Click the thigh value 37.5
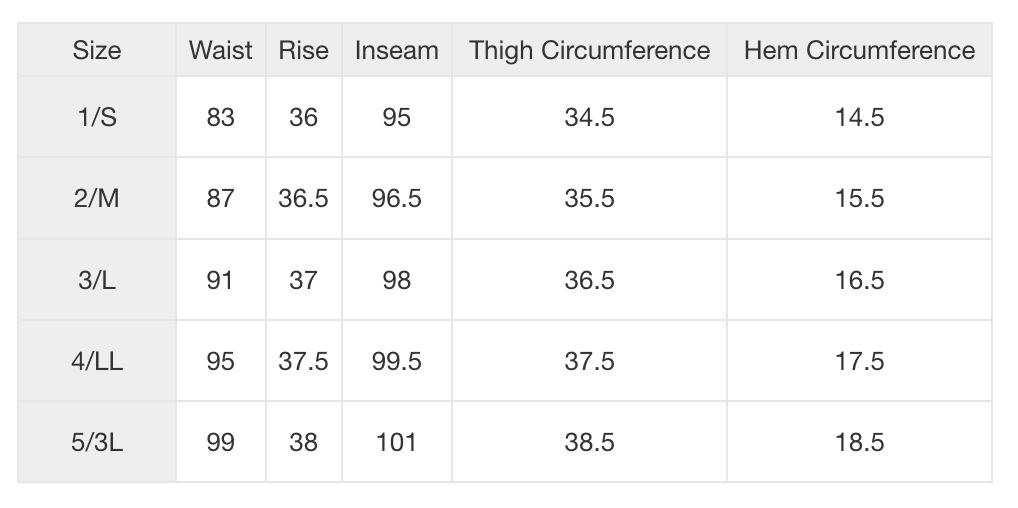The width and height of the screenshot is (1018, 508). click(x=590, y=361)
